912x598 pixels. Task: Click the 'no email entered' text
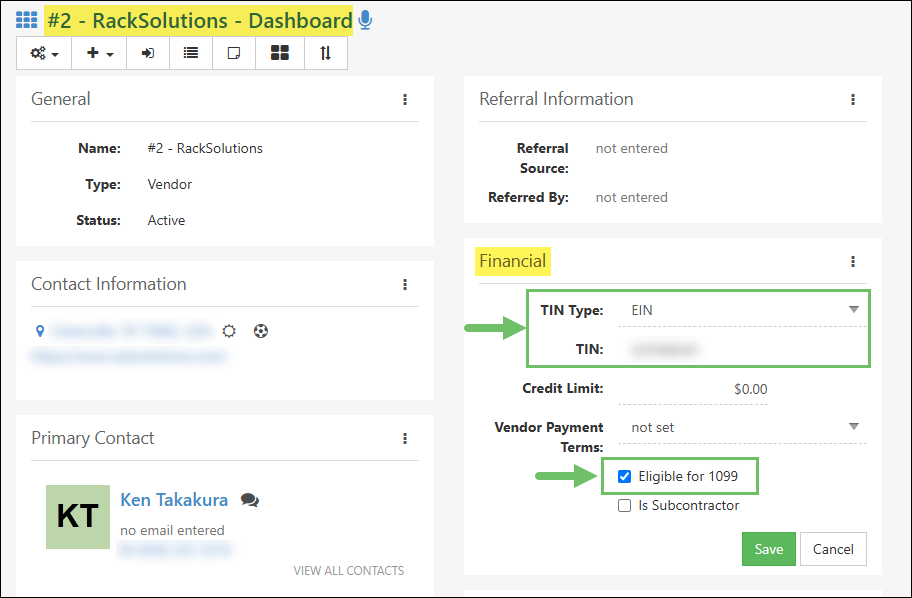coord(172,531)
